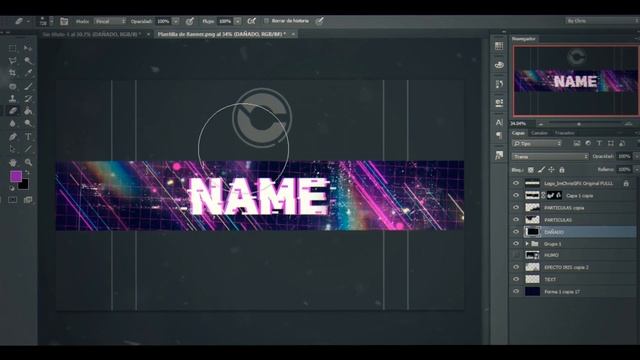Select the Line shape tool
The height and width of the screenshot is (360, 640).
(28, 149)
